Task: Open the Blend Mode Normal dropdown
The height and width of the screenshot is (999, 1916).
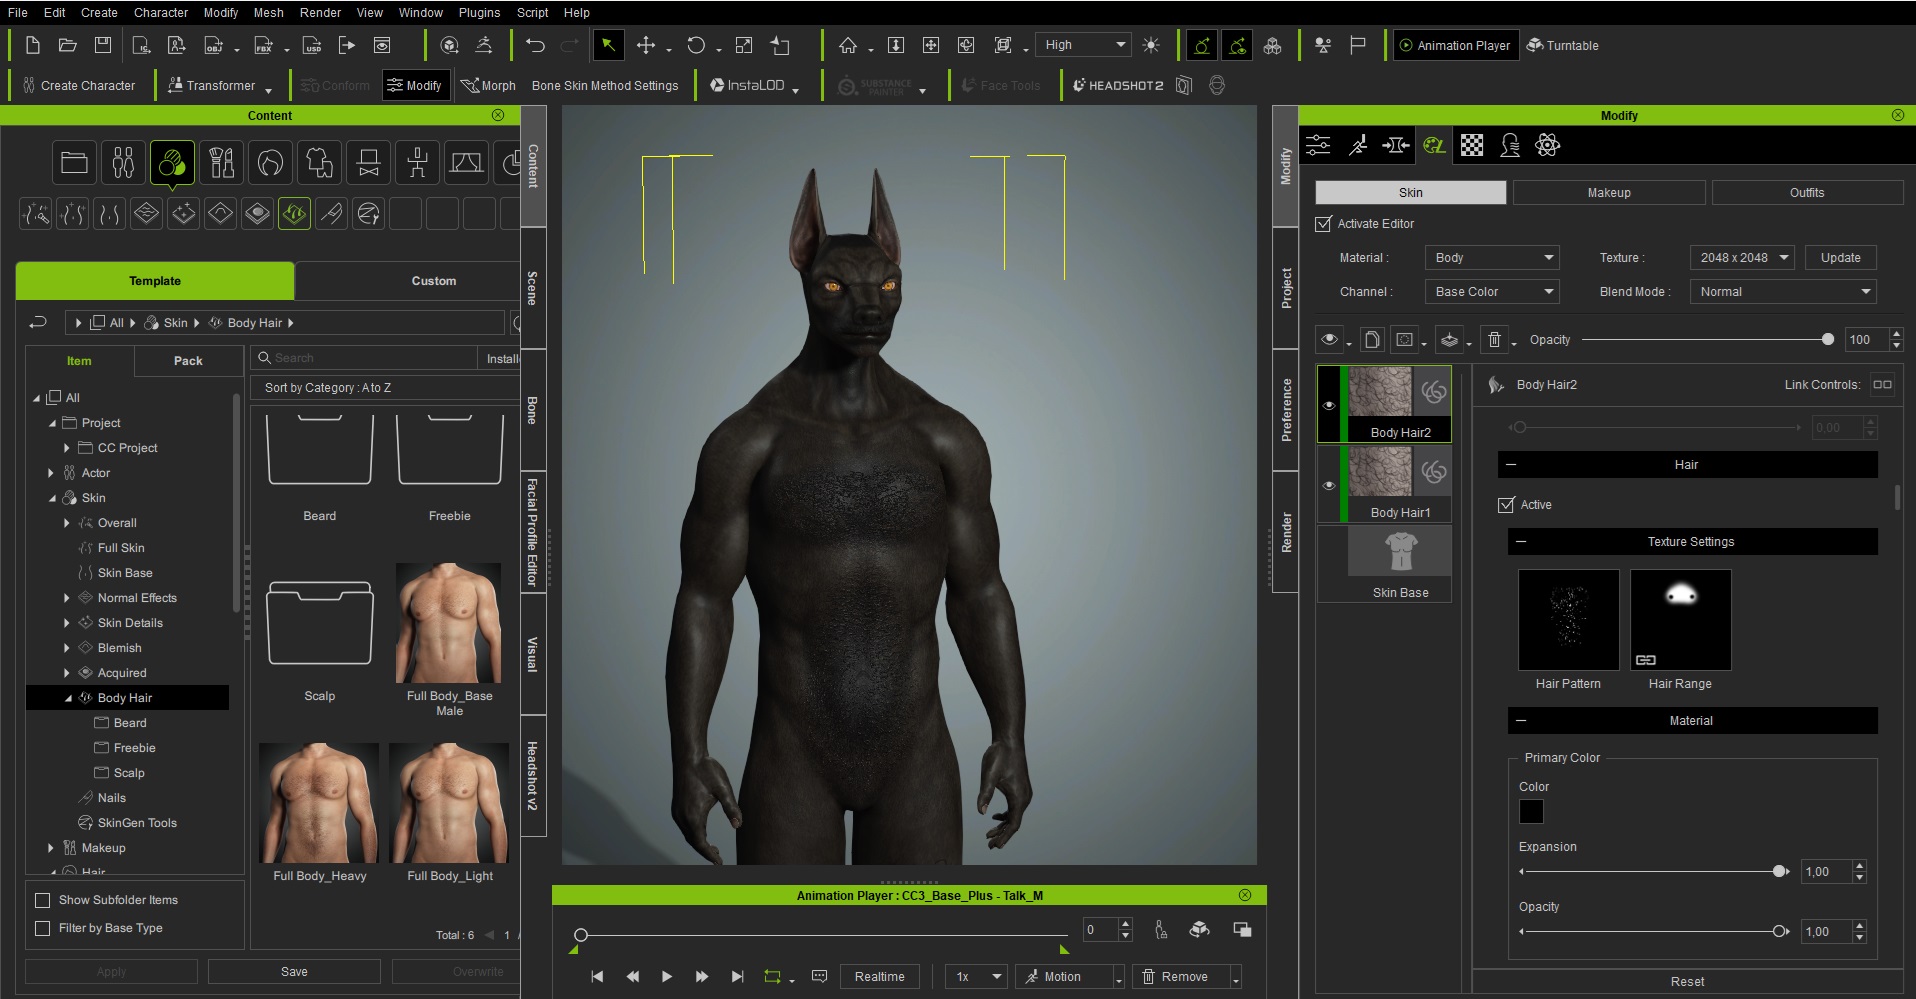Action: click(1783, 292)
